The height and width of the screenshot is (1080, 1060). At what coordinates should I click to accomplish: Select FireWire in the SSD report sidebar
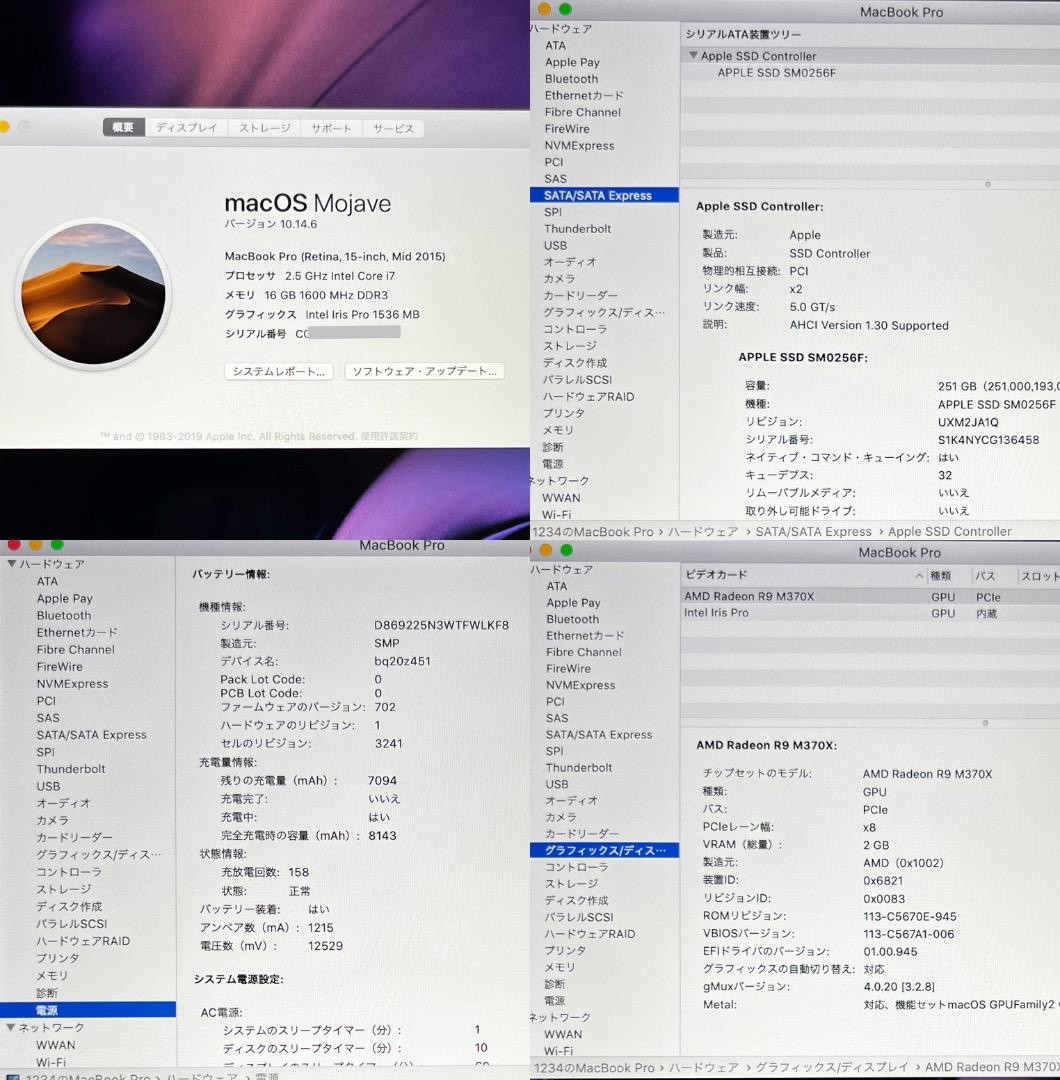567,129
